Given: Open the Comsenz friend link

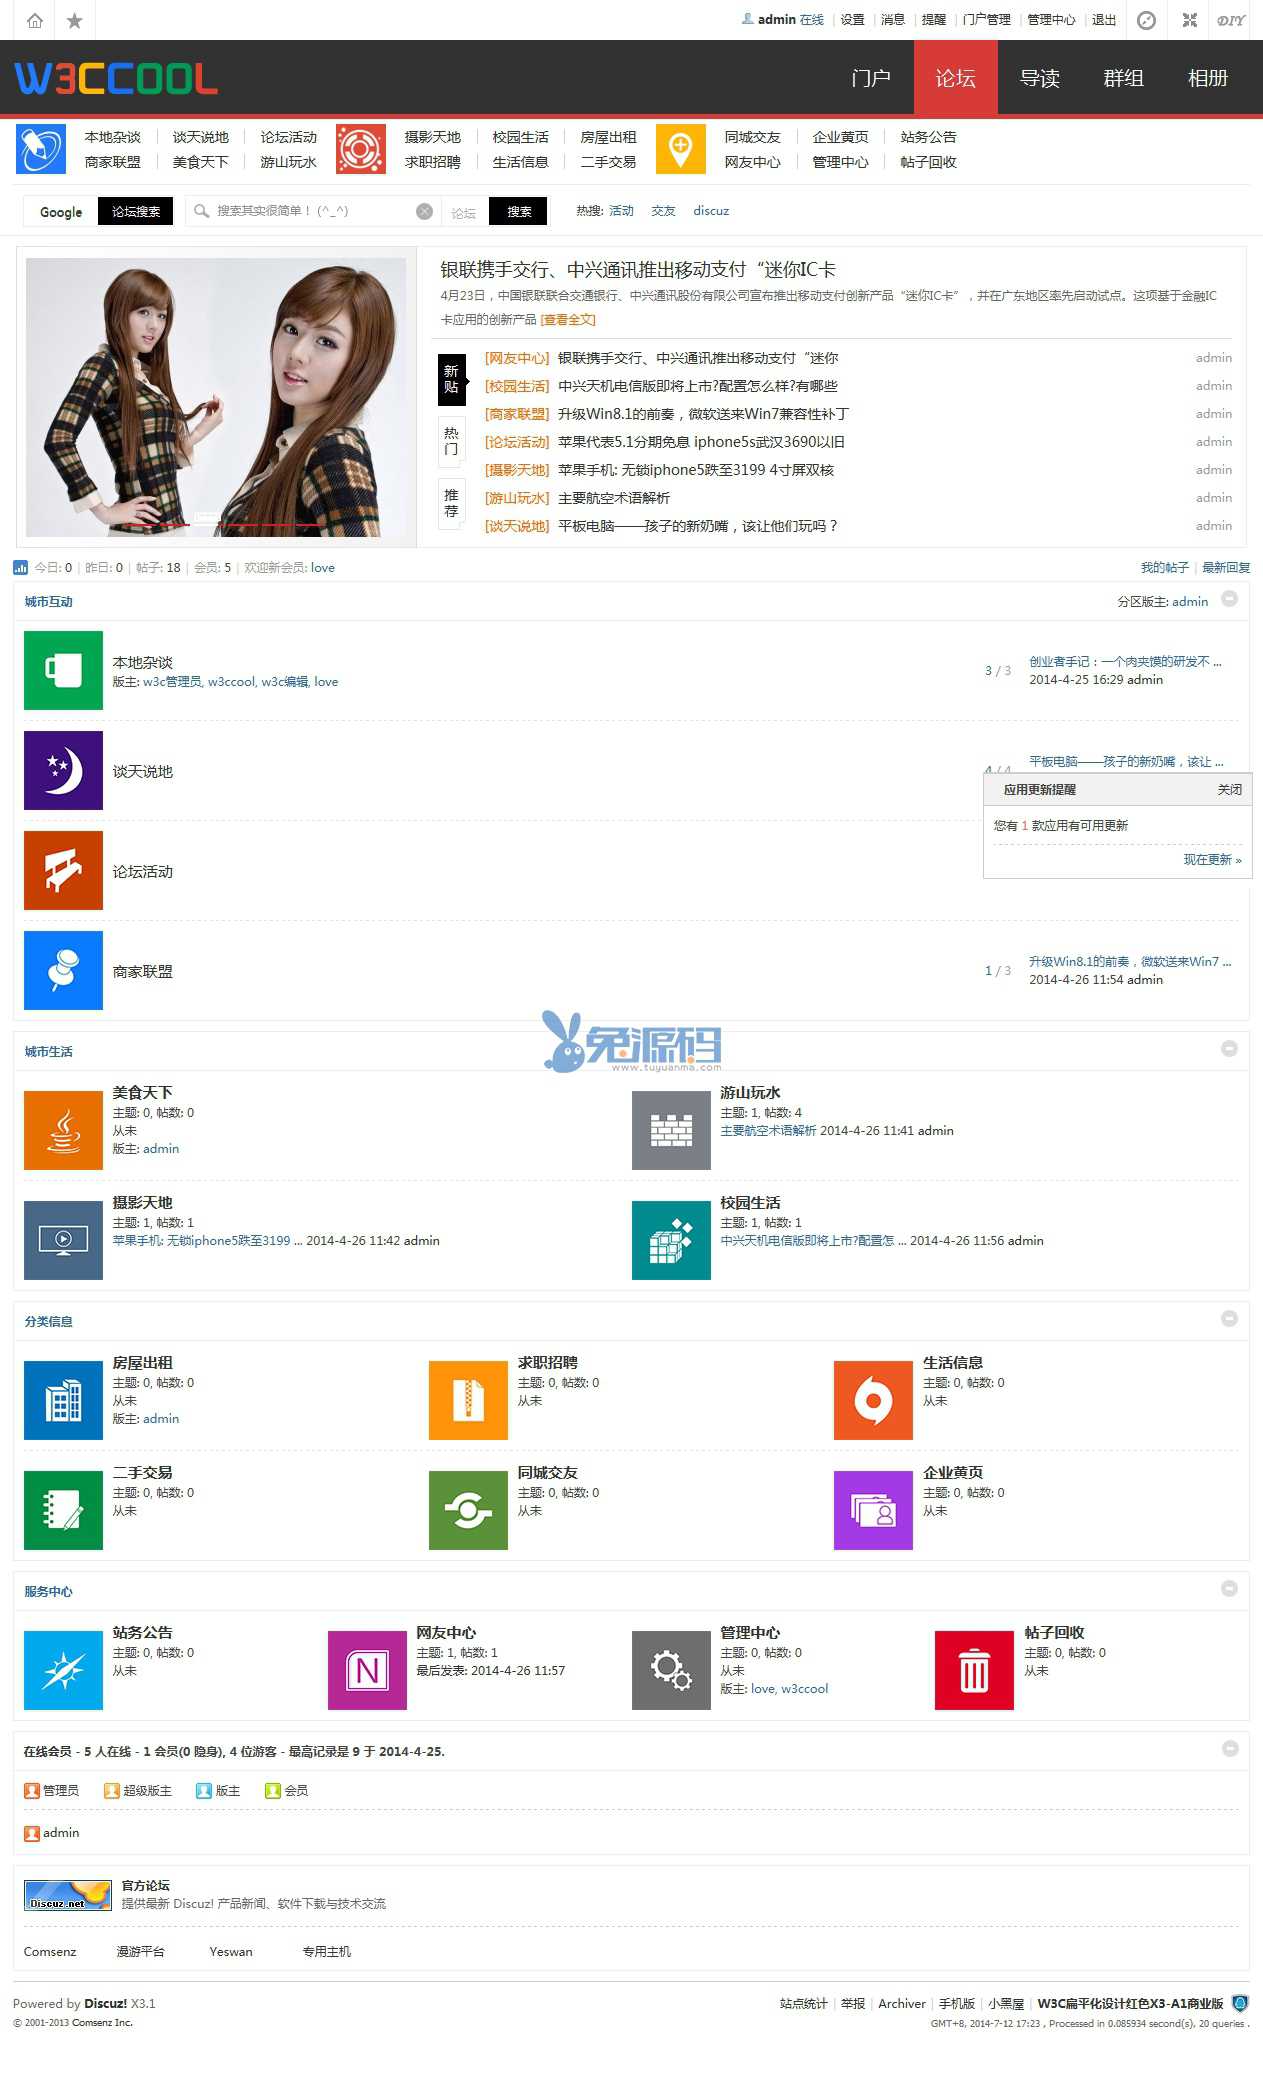Looking at the screenshot, I should 50,1952.
